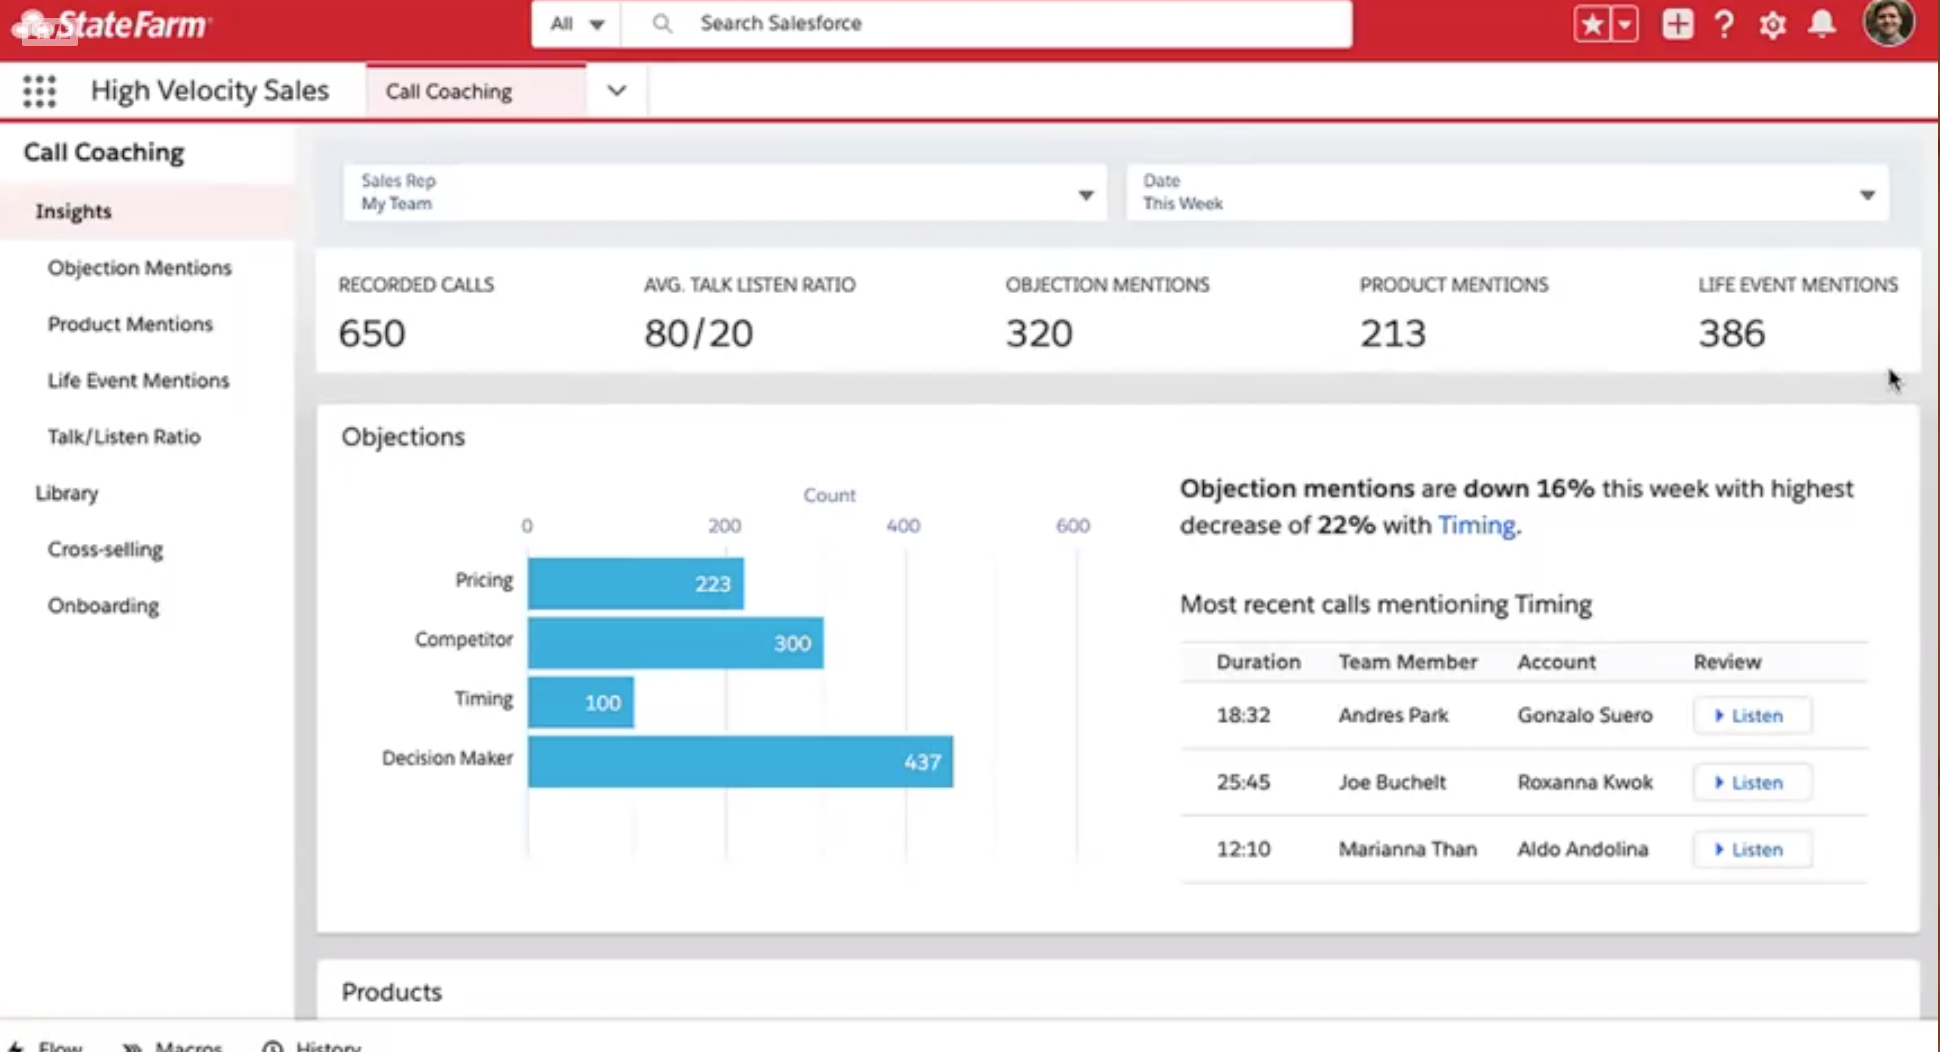Open the App Launcher grid icon
The height and width of the screenshot is (1052, 1940).
[x=39, y=91]
